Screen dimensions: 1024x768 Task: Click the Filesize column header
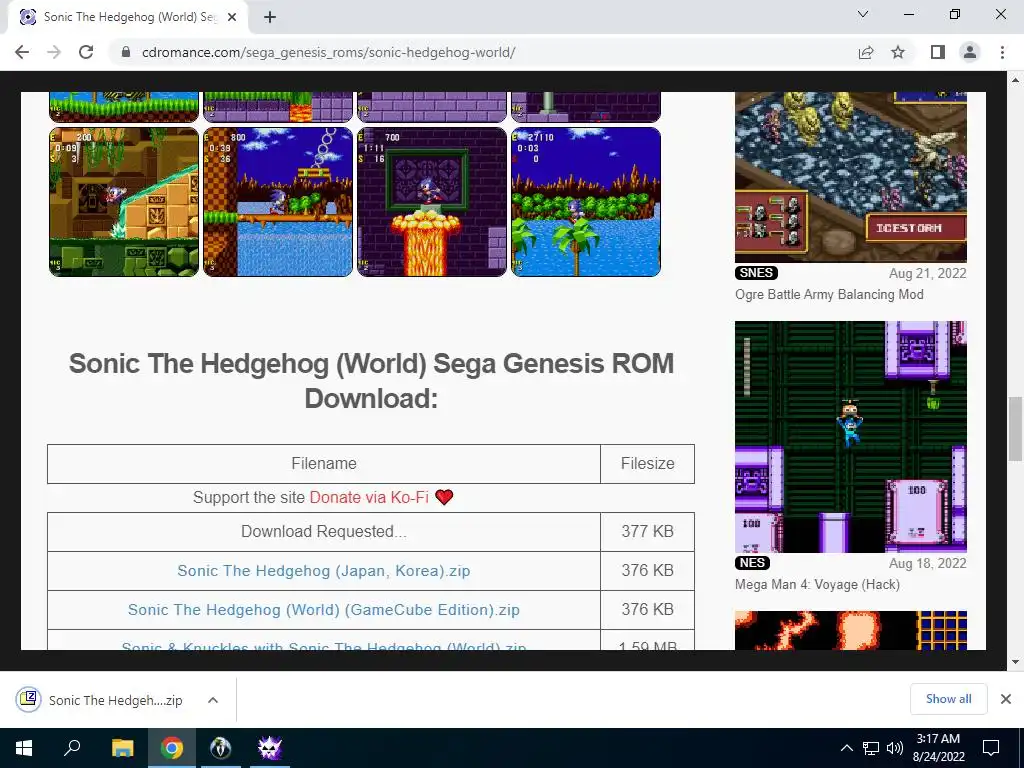click(x=647, y=464)
